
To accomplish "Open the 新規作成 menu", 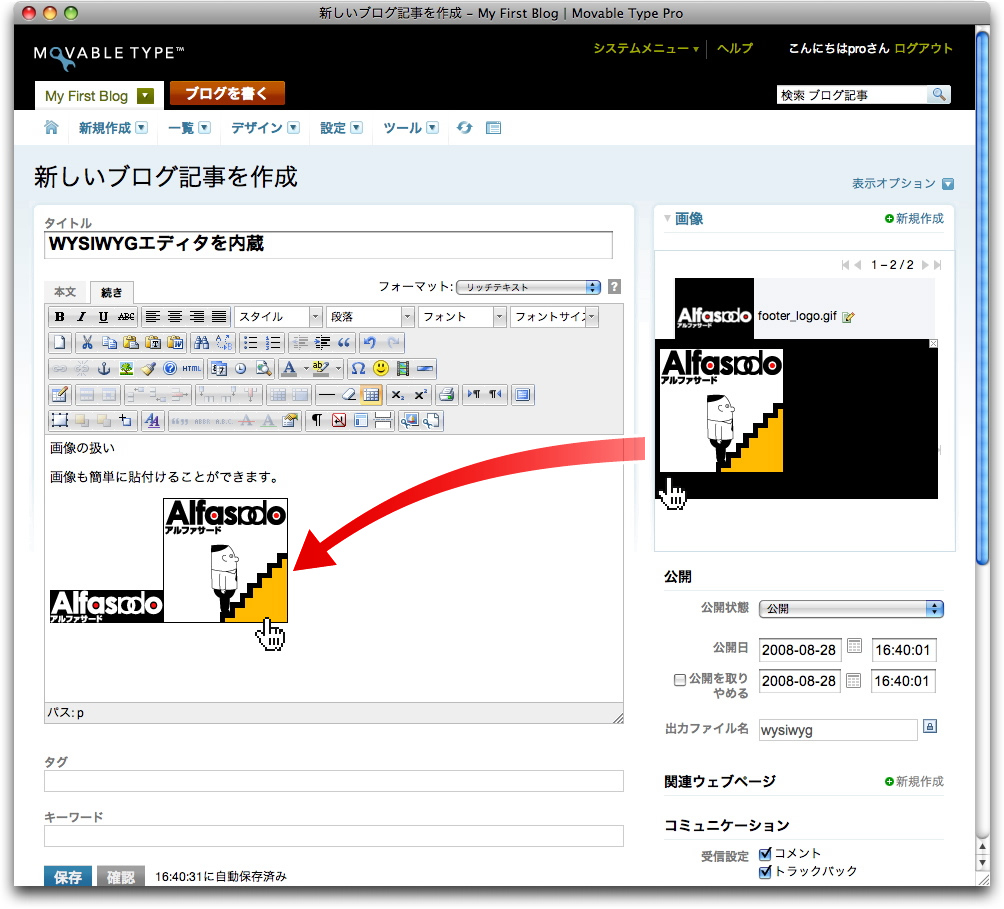I will click(x=113, y=128).
